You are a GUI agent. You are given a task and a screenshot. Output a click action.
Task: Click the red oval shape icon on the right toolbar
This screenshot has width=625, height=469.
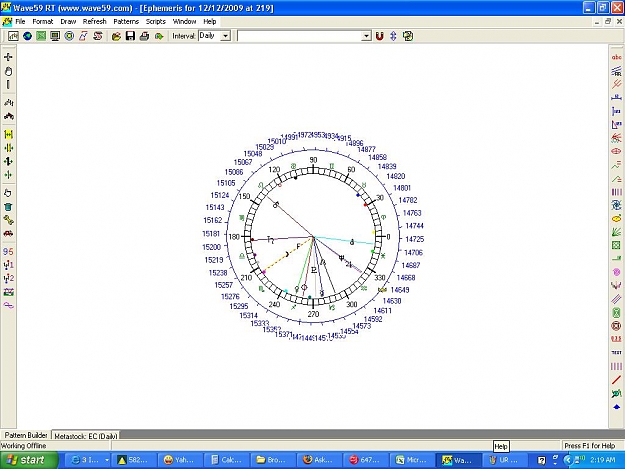tap(616, 151)
